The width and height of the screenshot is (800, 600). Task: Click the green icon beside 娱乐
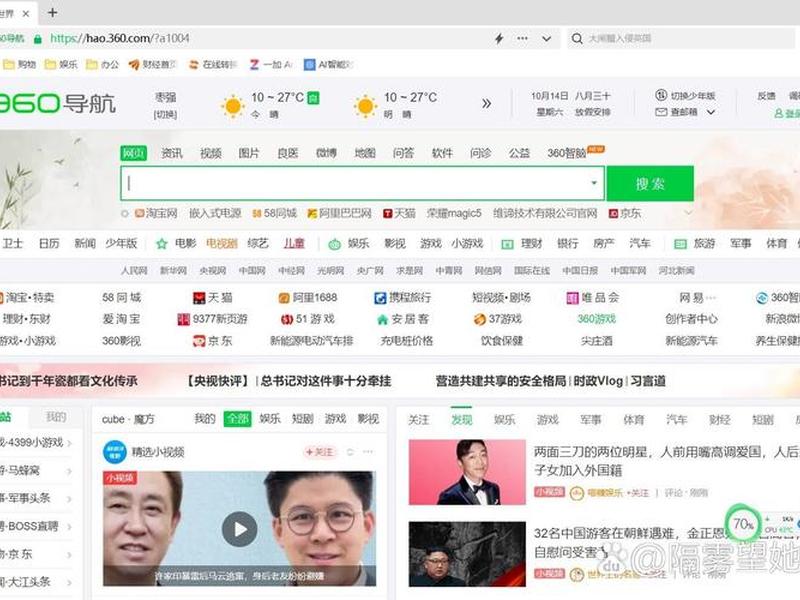coord(334,244)
